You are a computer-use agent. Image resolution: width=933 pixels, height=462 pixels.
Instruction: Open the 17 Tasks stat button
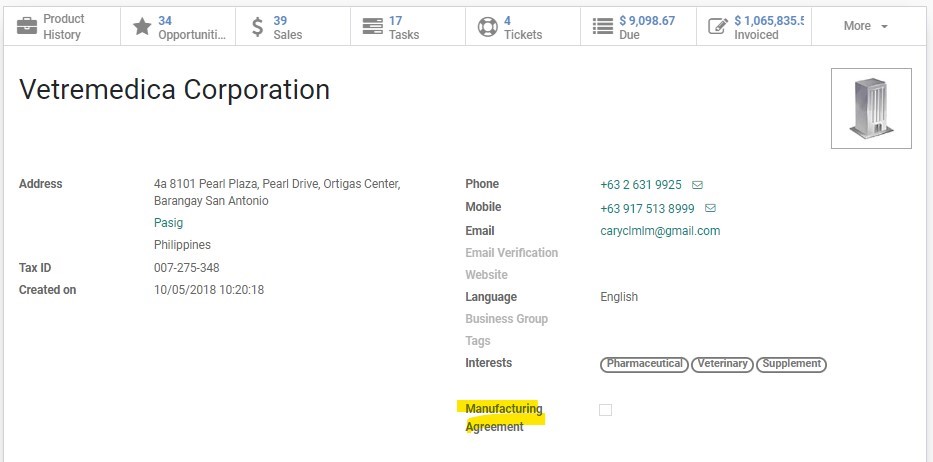(408, 27)
